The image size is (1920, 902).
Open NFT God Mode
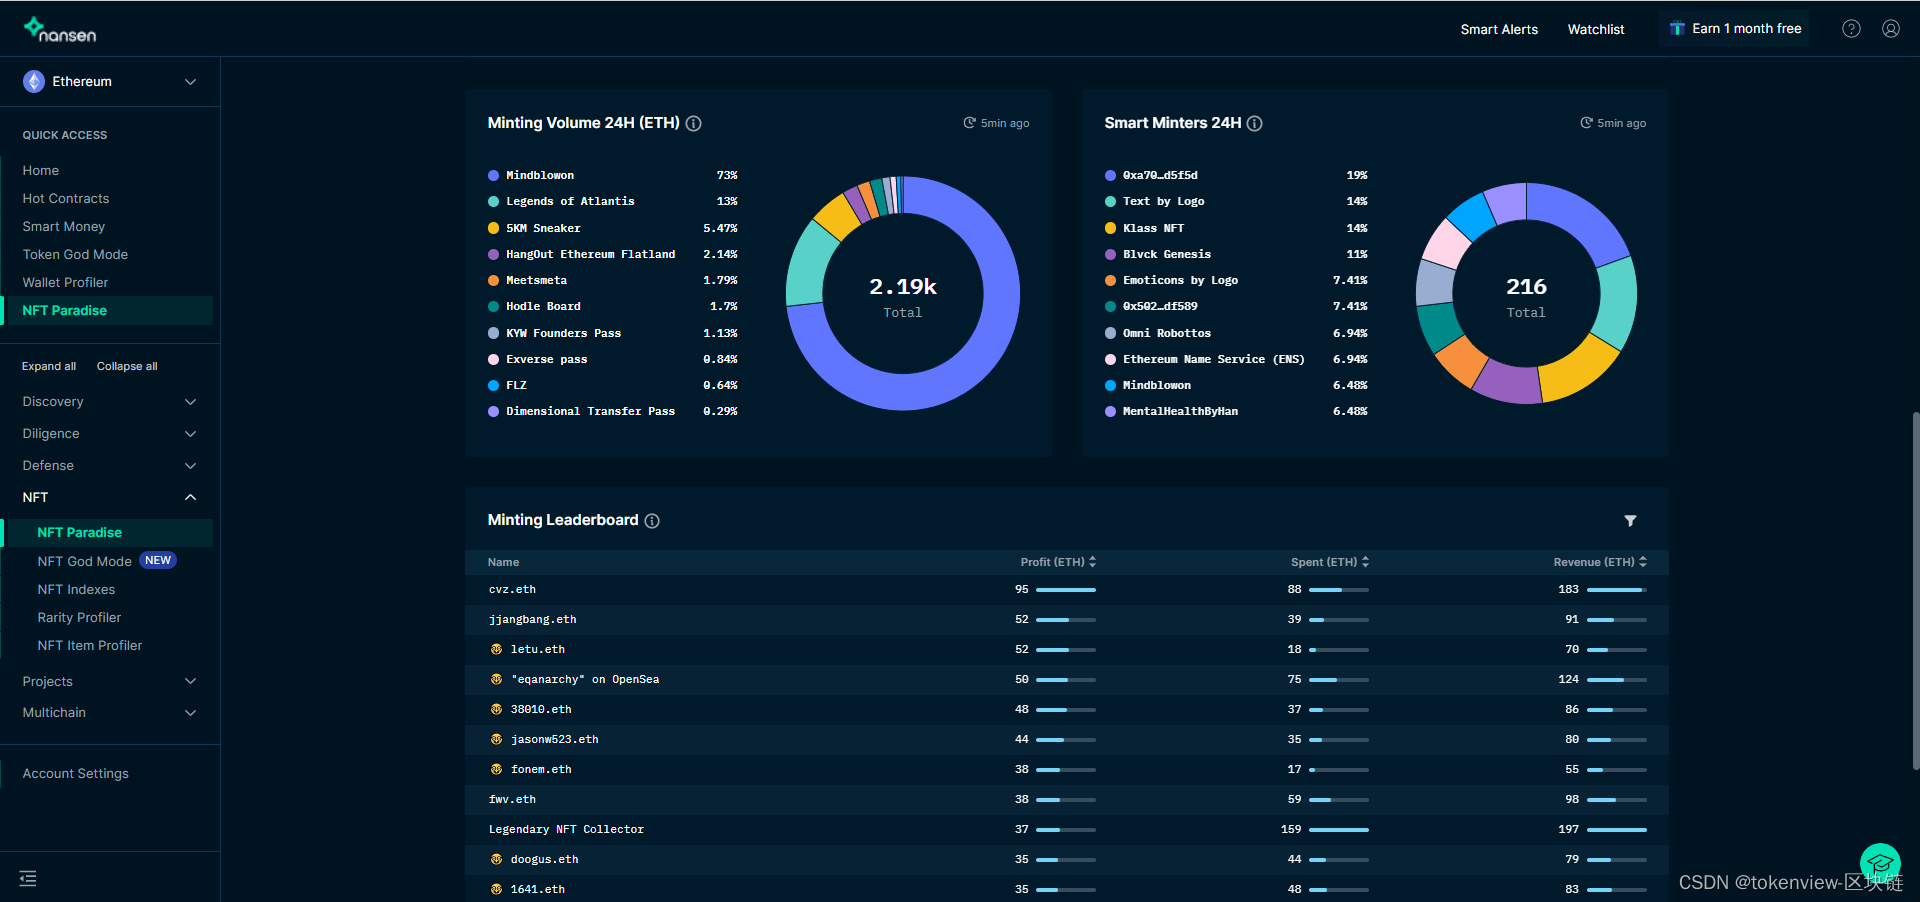[85, 562]
